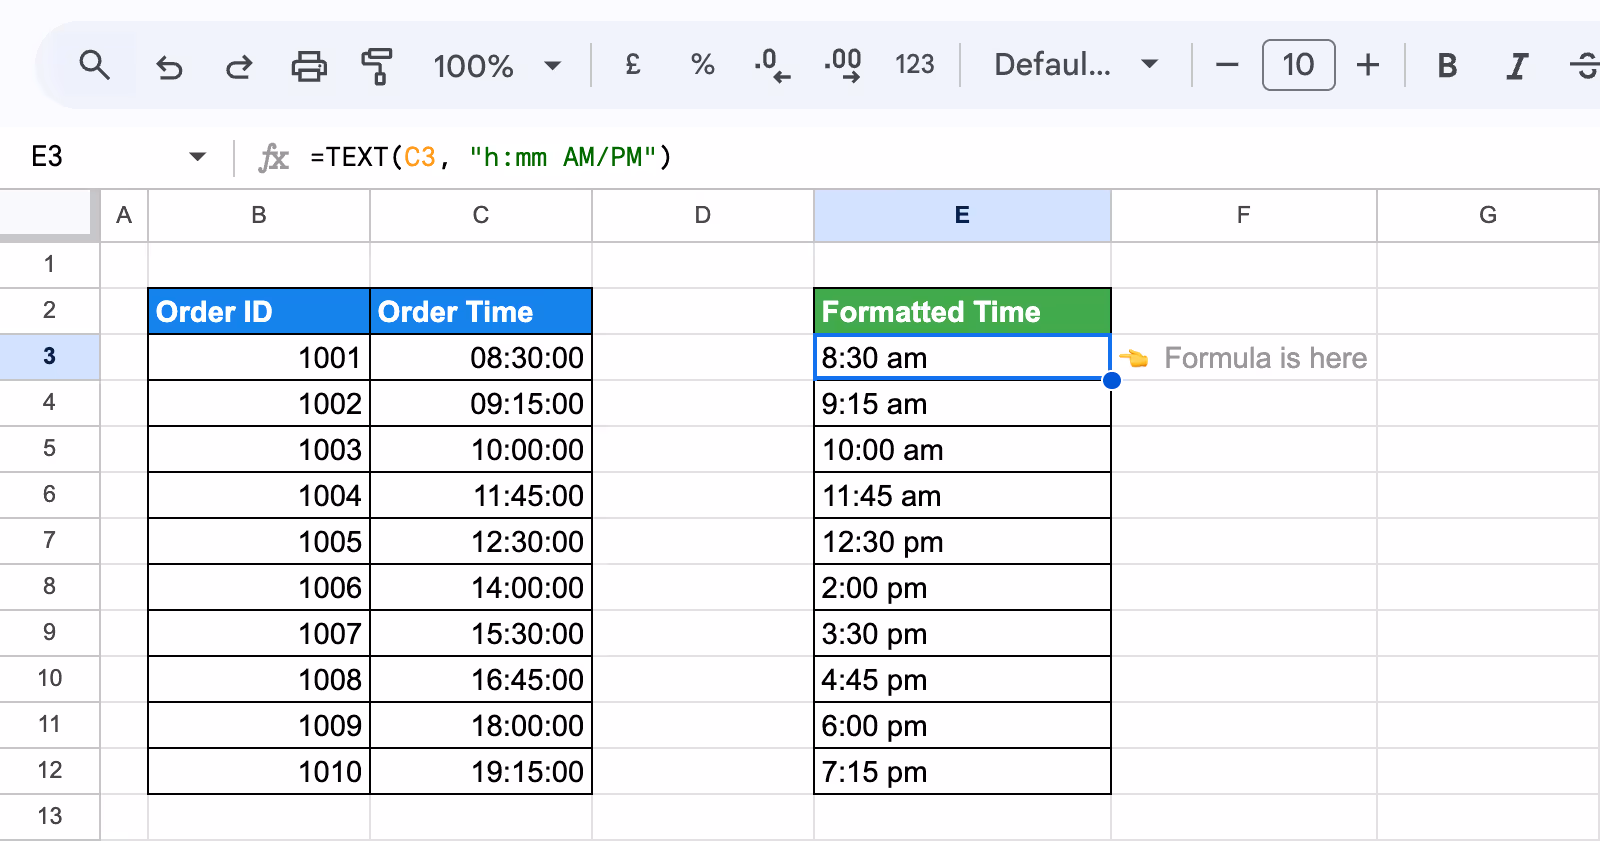Viewport: 1600px width, 841px height.
Task: Undo the last action
Action: pos(169,66)
